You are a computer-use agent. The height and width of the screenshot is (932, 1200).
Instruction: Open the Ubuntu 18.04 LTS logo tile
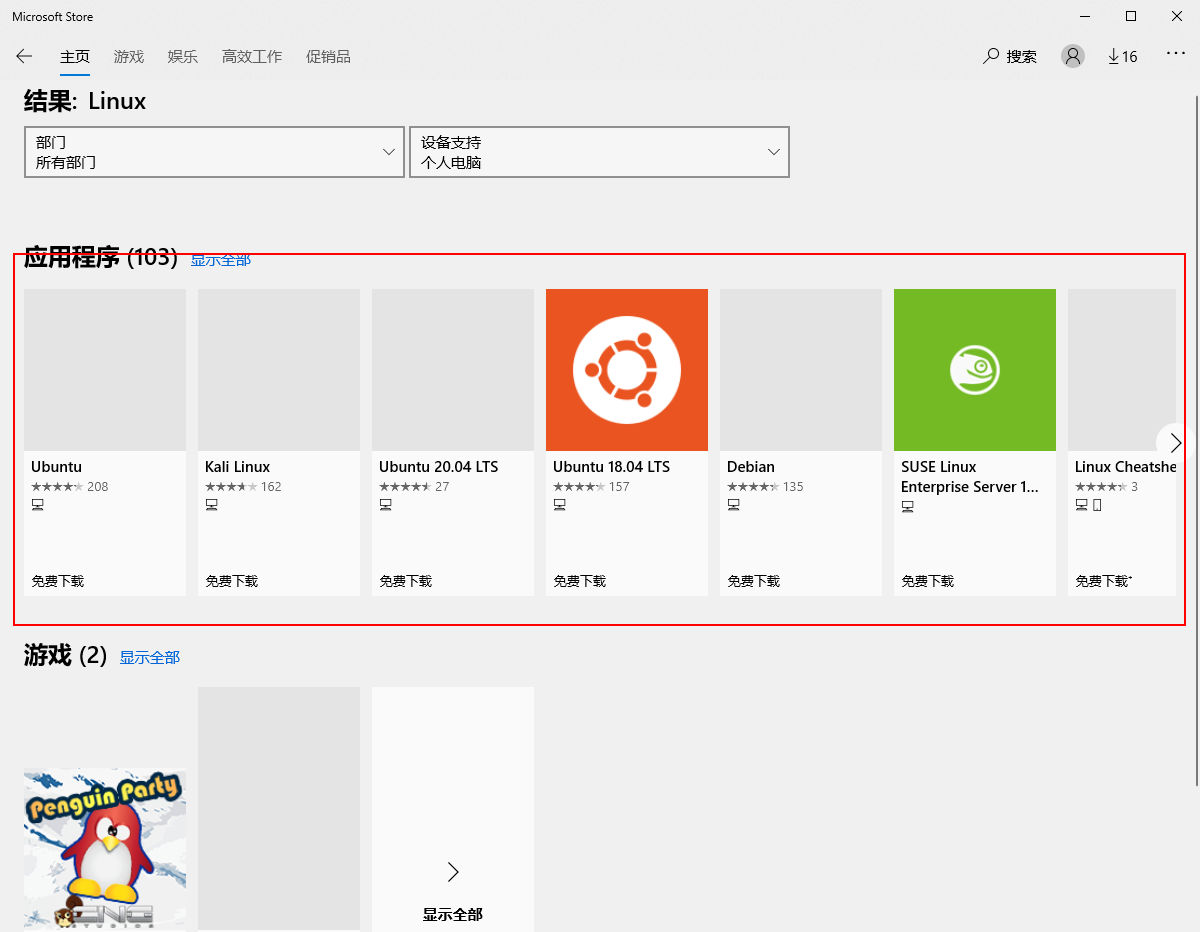pyautogui.click(x=627, y=370)
